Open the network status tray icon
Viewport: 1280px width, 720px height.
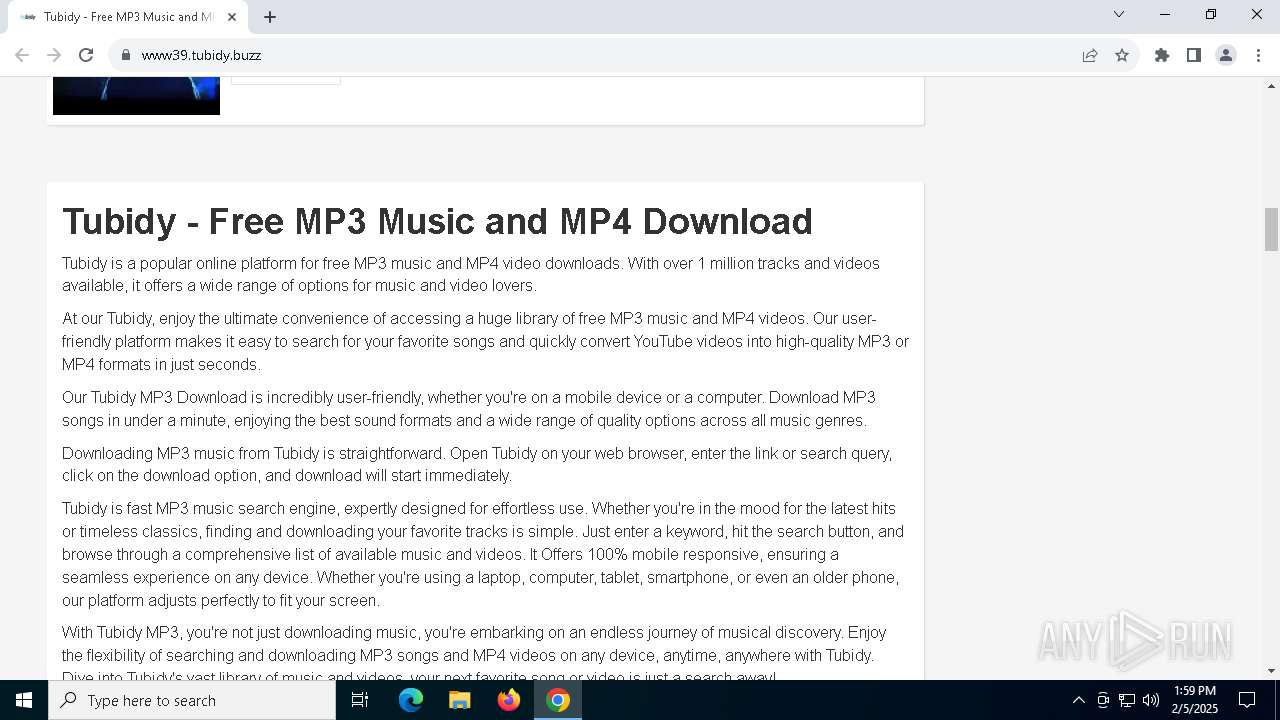pos(1127,700)
